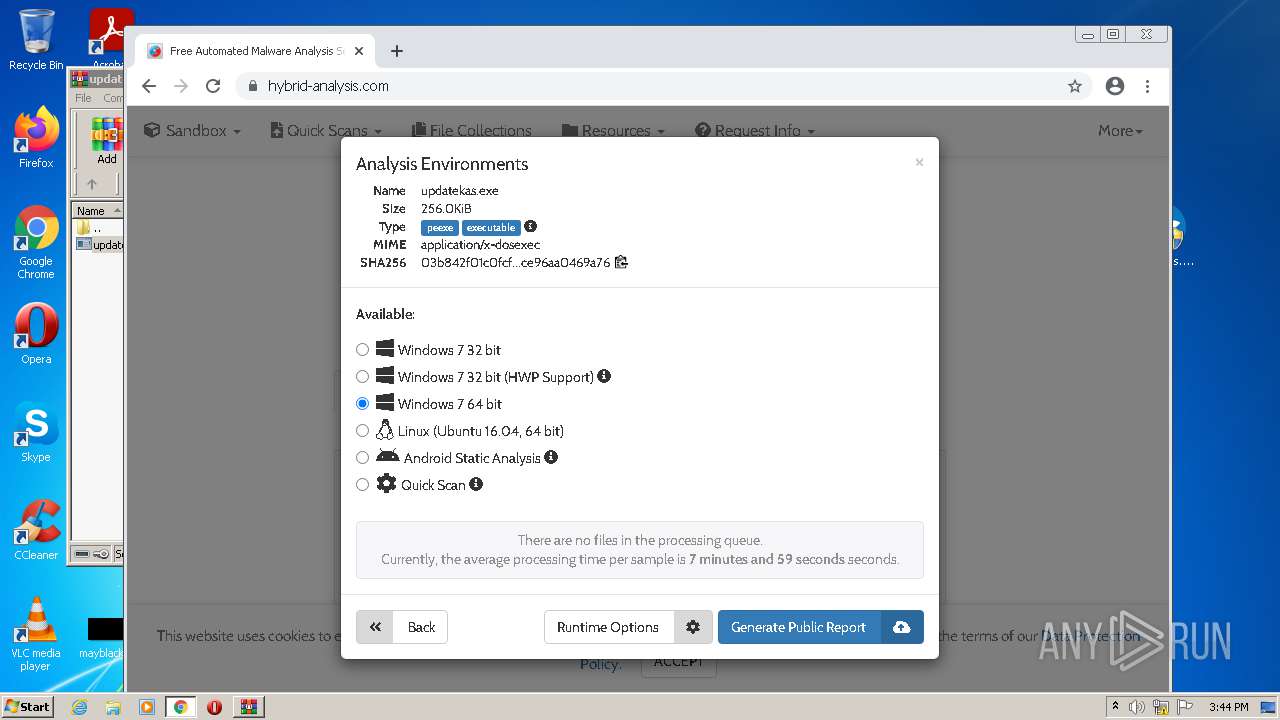1280x720 pixels.
Task: Open a new browser tab
Action: (397, 51)
